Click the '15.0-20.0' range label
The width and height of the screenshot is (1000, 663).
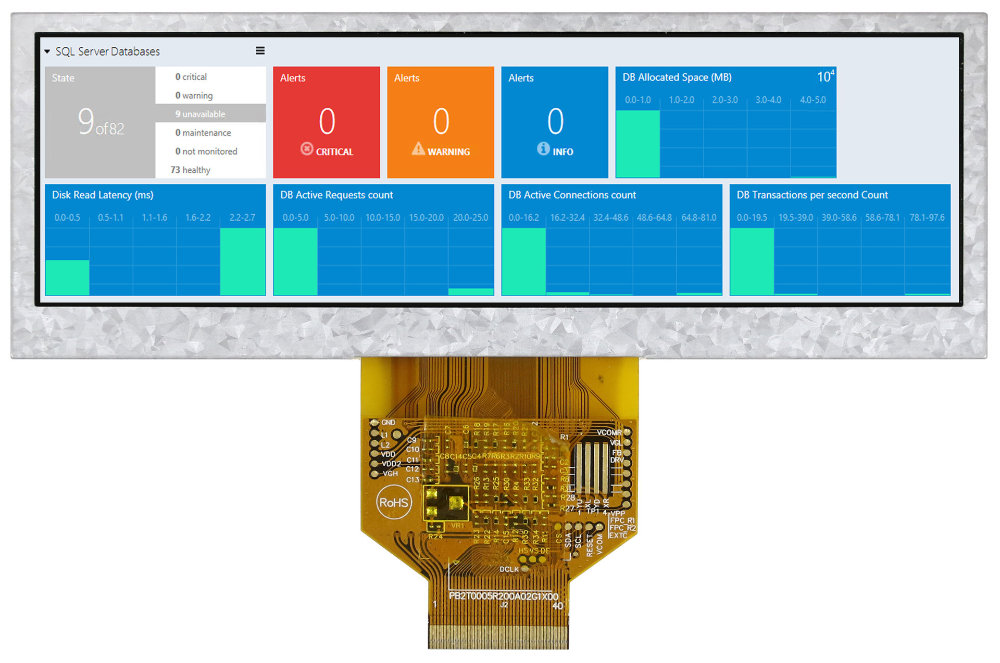(426, 218)
